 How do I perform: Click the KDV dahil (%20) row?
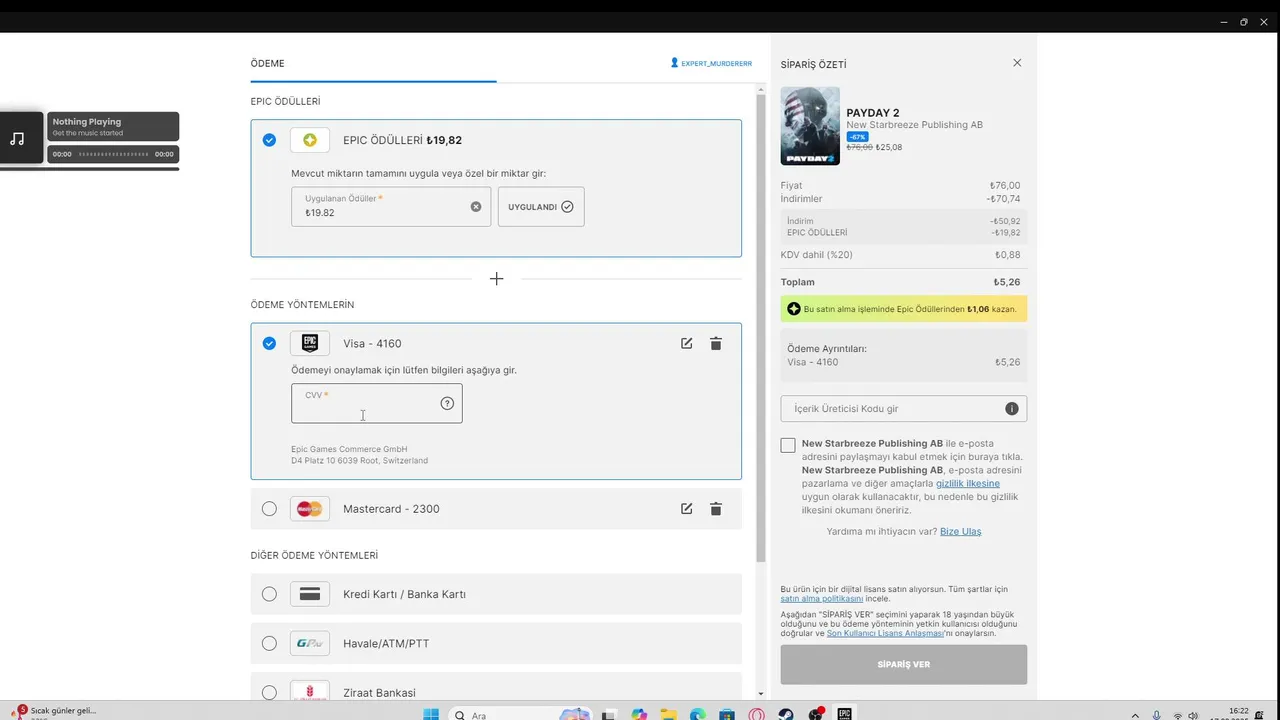click(x=904, y=255)
